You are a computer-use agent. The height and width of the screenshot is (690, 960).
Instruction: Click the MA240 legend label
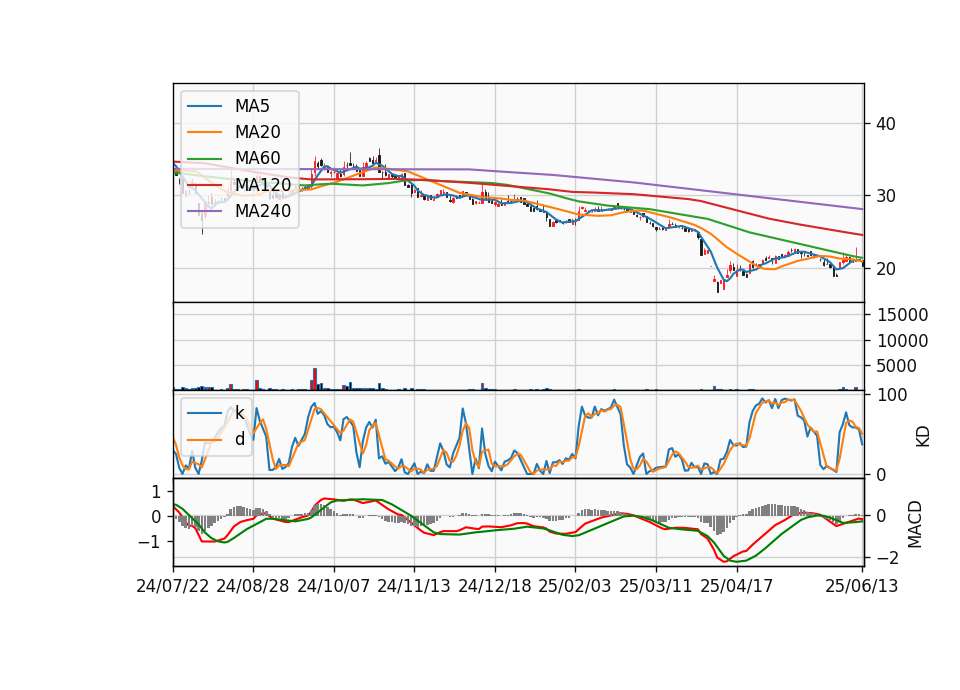(x=263, y=211)
